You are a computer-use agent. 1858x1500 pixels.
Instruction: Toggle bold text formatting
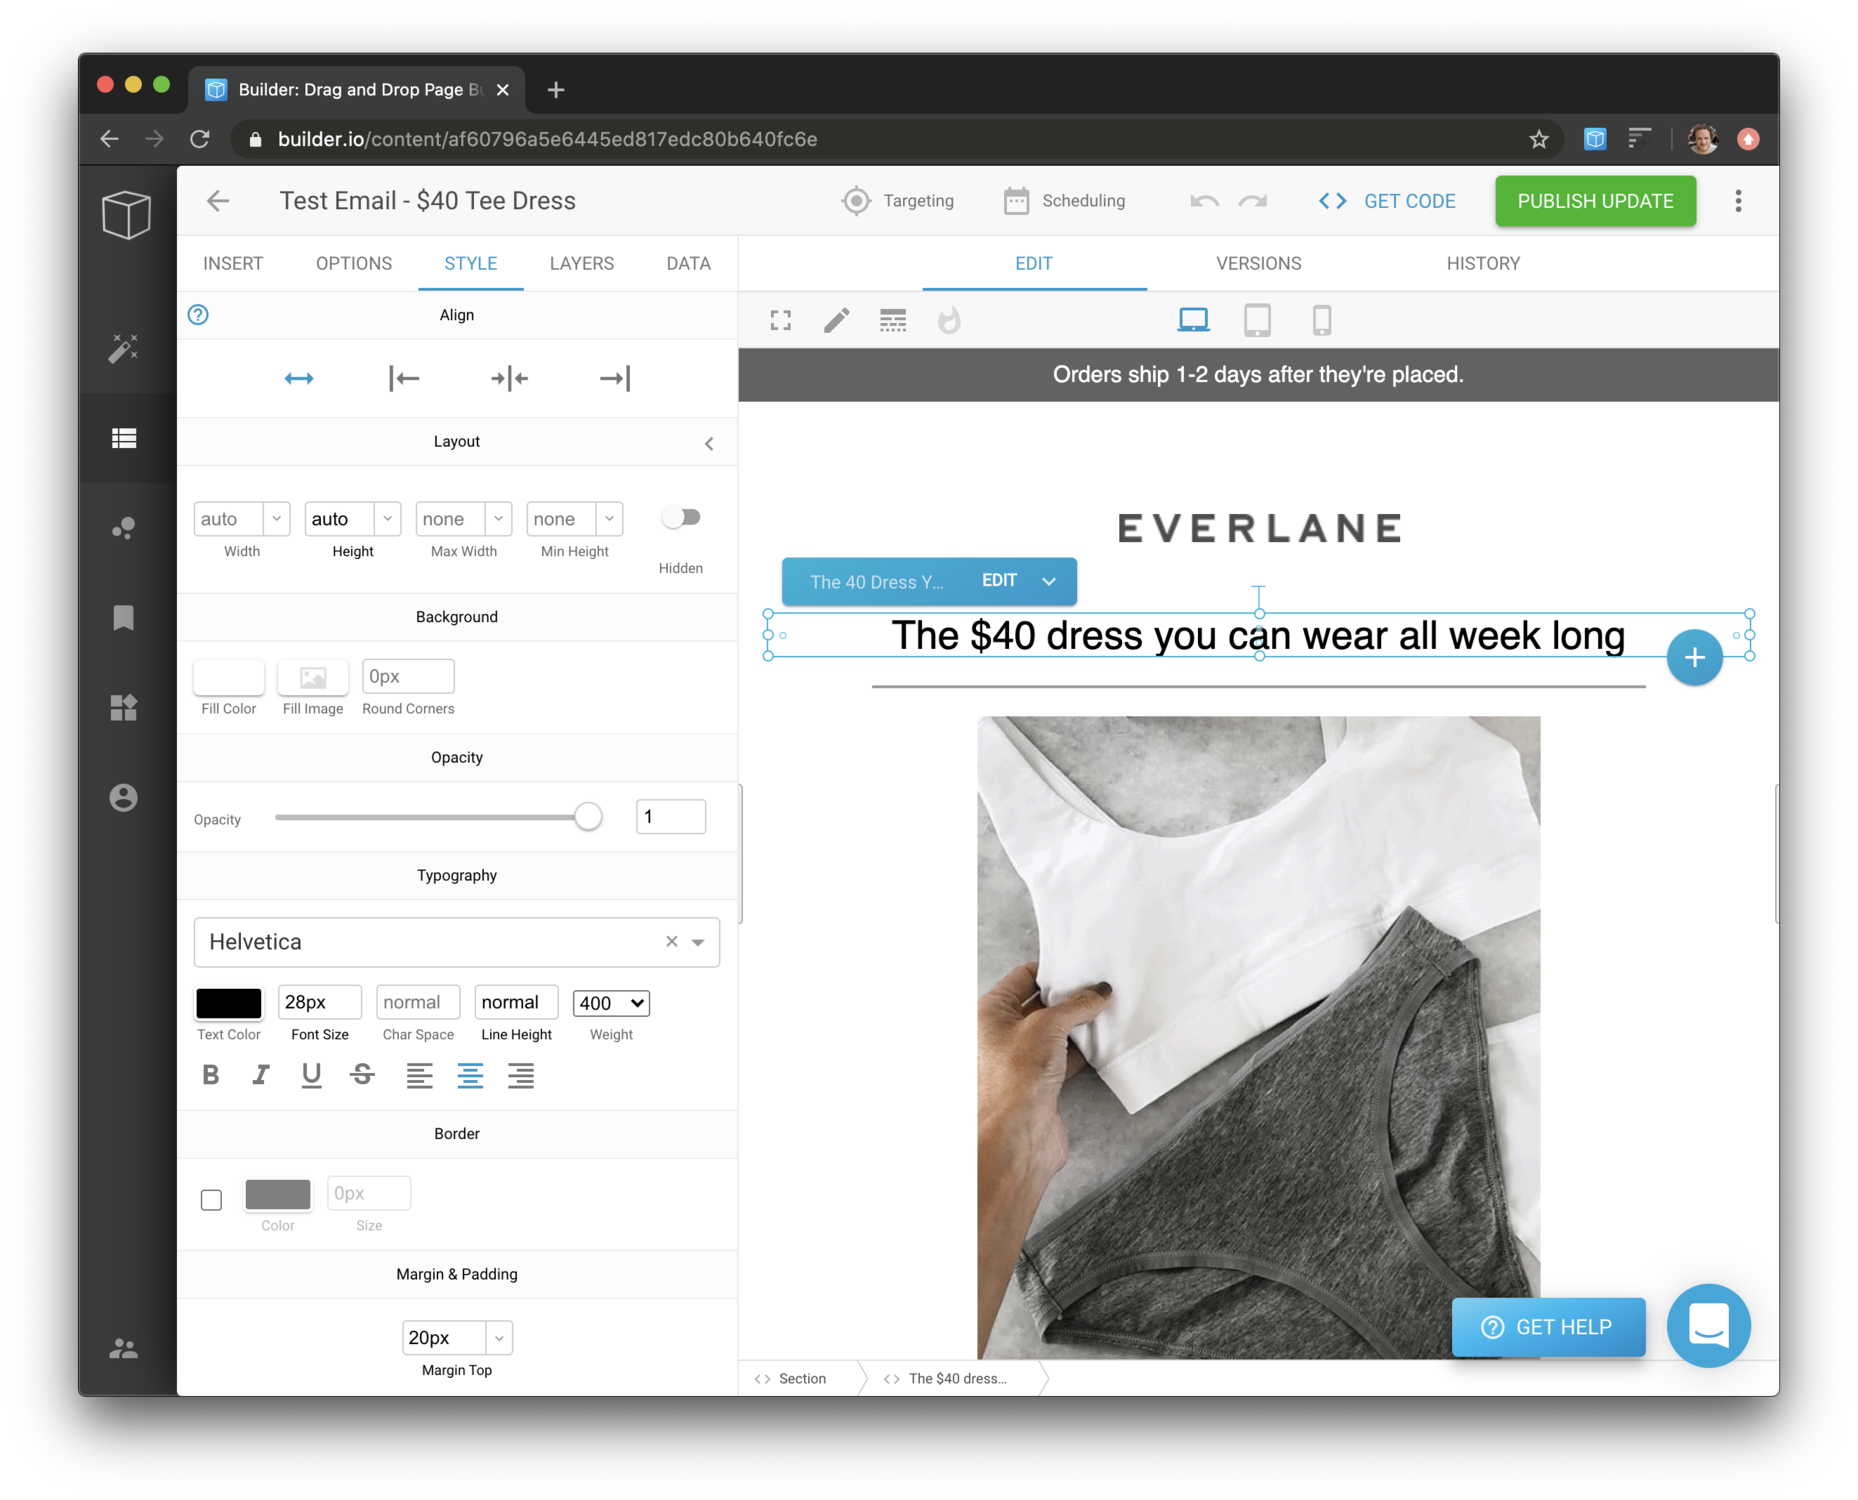point(210,1075)
